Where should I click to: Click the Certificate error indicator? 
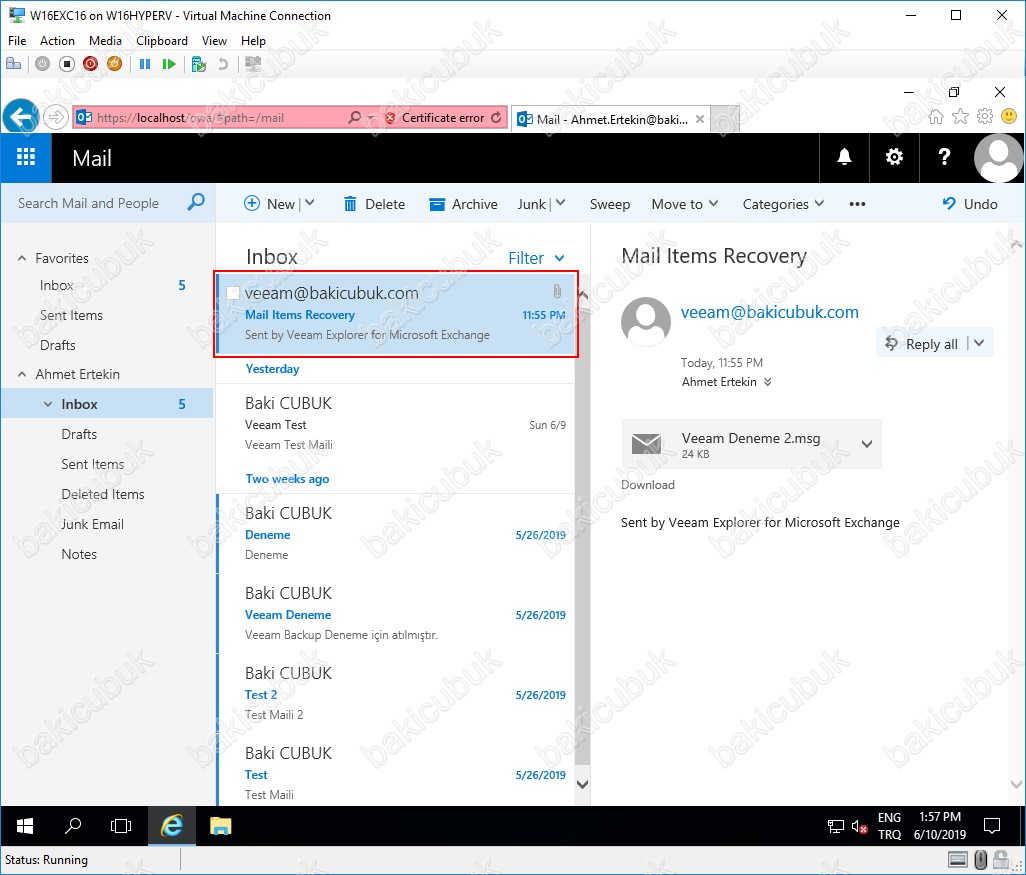point(436,118)
